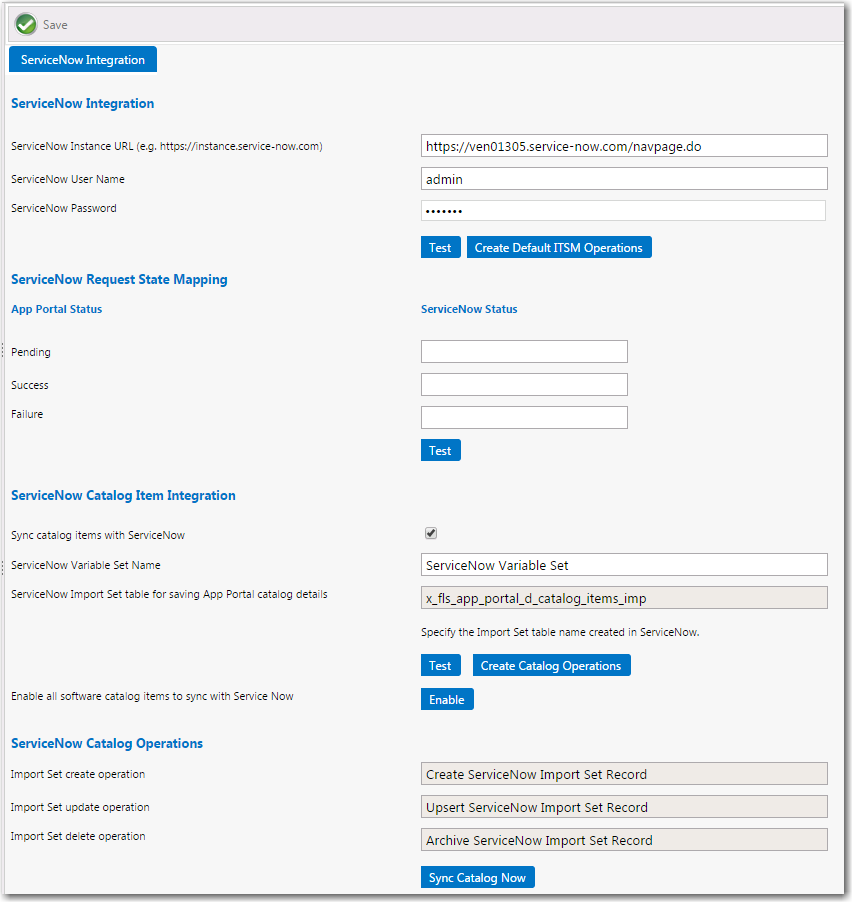Click the App Portal Status column header

[x=56, y=309]
